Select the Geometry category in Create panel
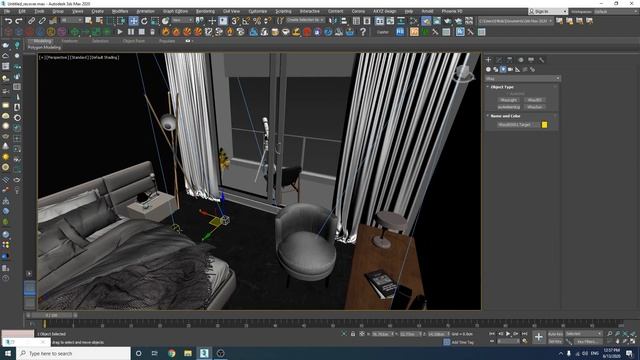Viewport: 640px width, 360px height. pos(488,69)
